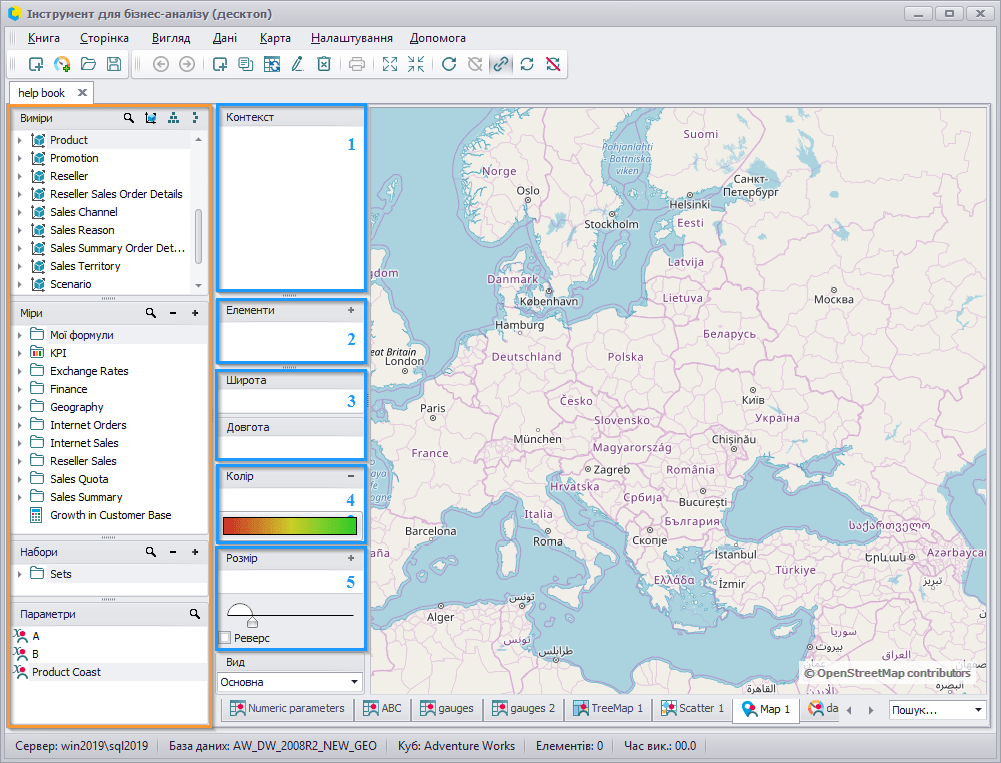The image size is (1001, 763).
Task: Click the red-green color gradient bar
Action: [290, 525]
